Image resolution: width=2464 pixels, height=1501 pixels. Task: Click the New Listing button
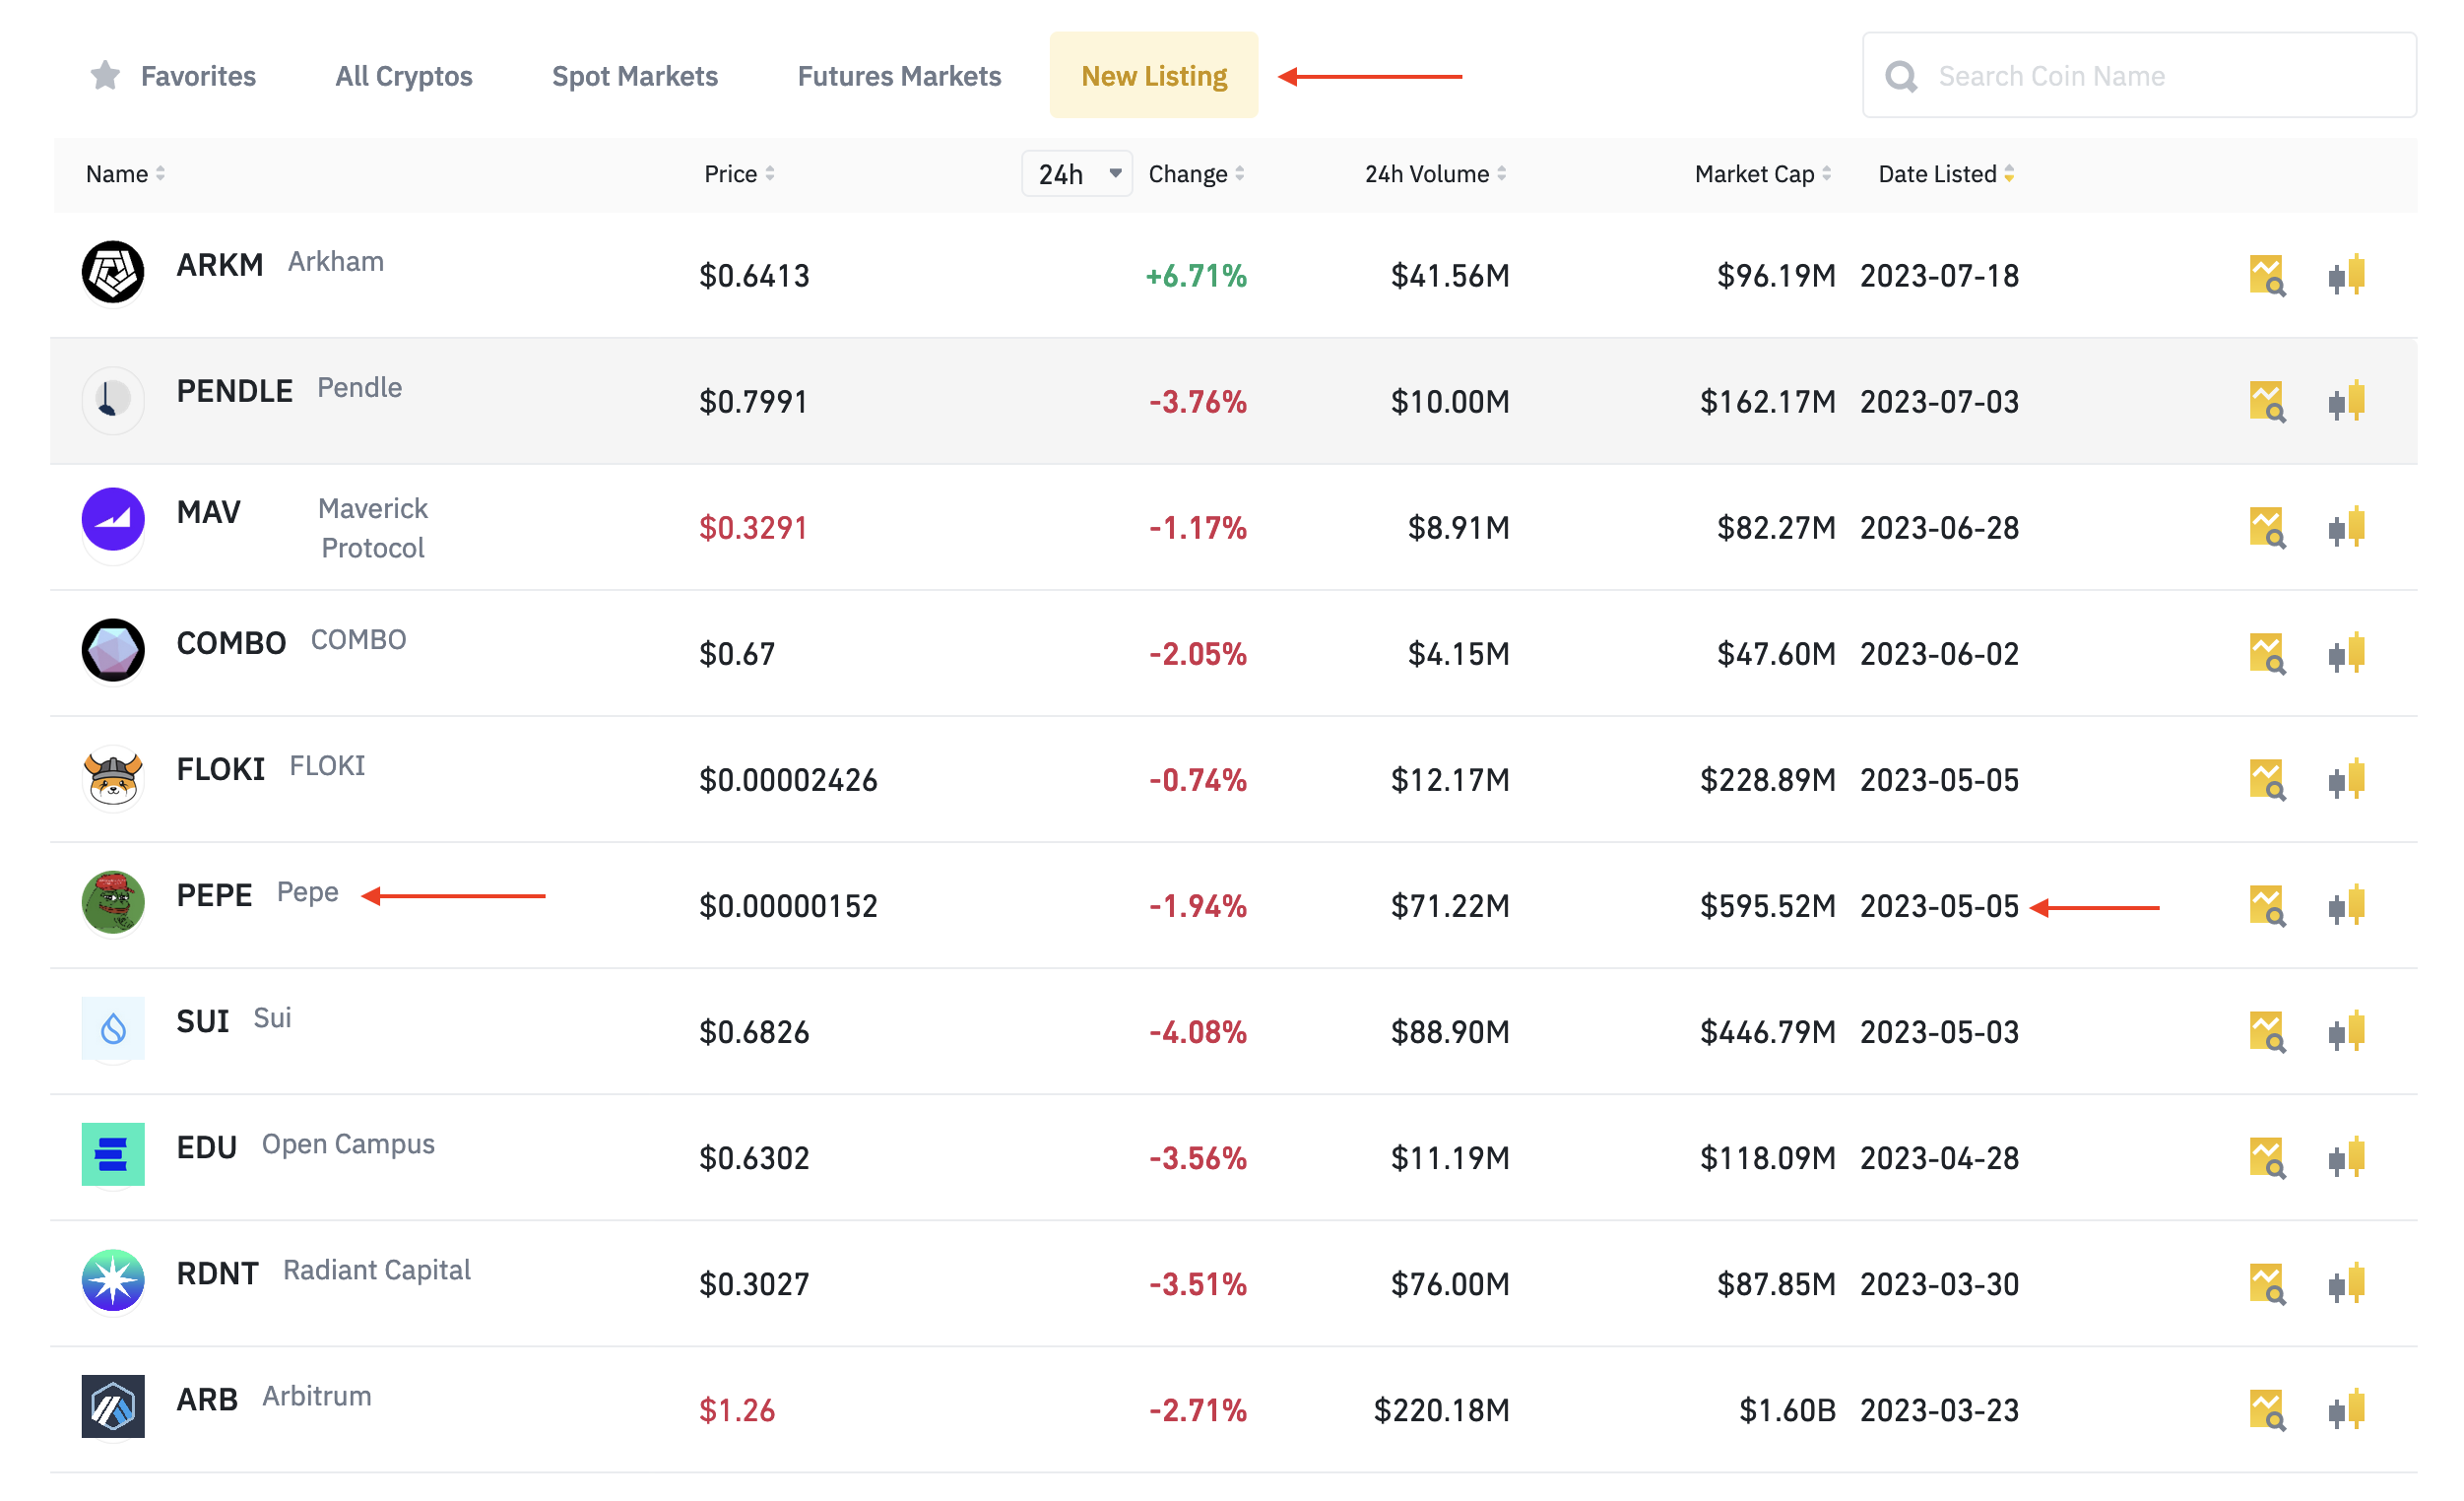pyautogui.click(x=1154, y=74)
